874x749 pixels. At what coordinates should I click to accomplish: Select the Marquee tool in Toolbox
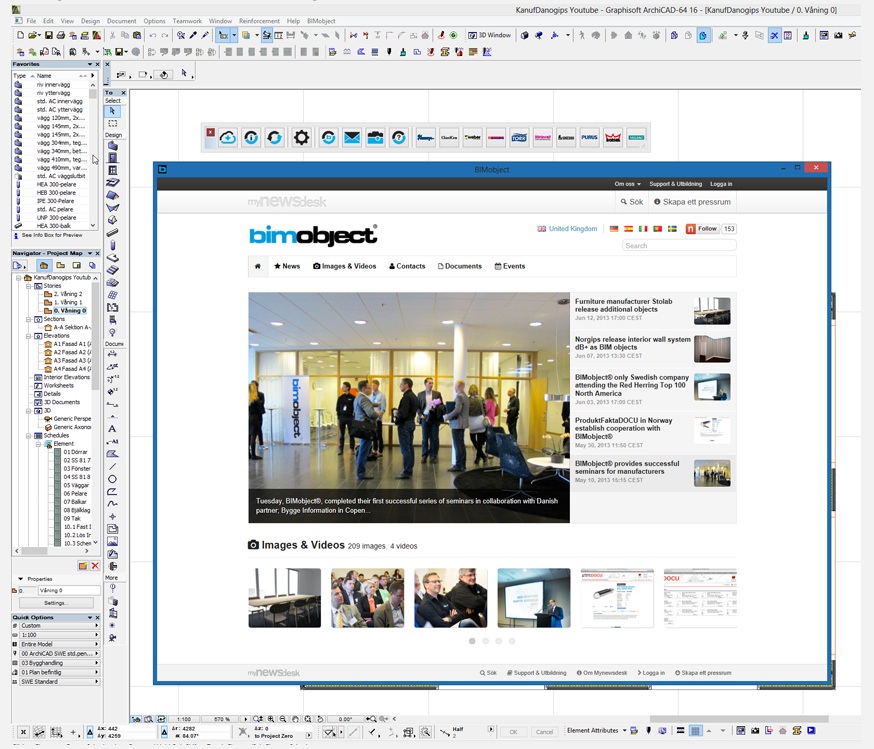[x=113, y=123]
